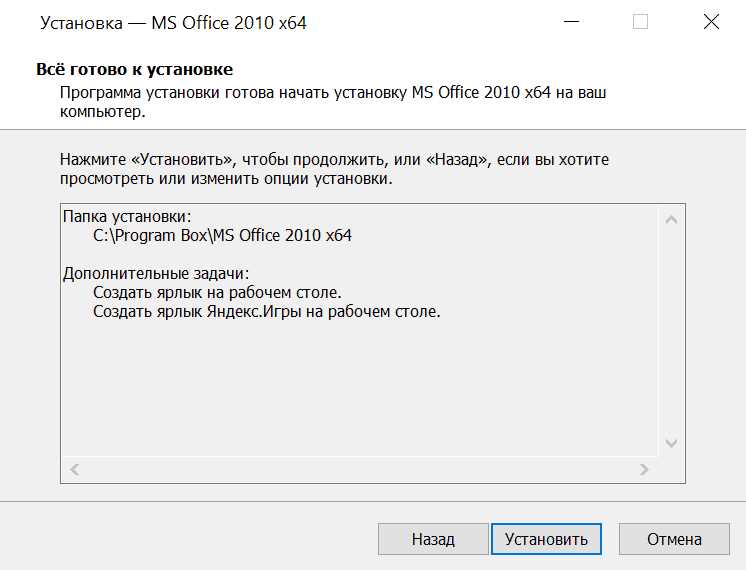This screenshot has height=570, width=746.
Task: Click the greyed-out maximize window icon
Action: tap(640, 22)
